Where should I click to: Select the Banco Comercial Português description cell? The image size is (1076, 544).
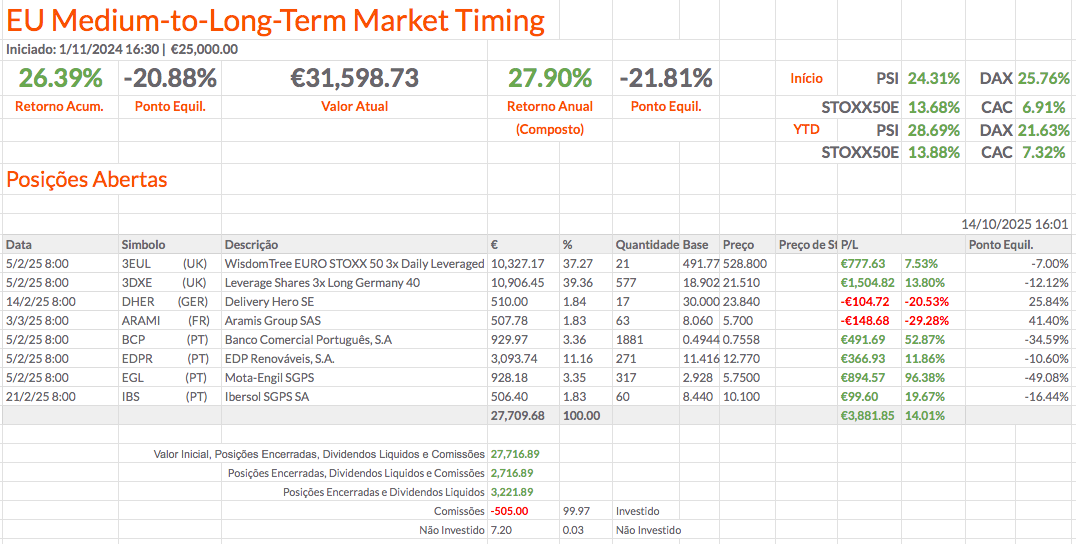coord(307,339)
